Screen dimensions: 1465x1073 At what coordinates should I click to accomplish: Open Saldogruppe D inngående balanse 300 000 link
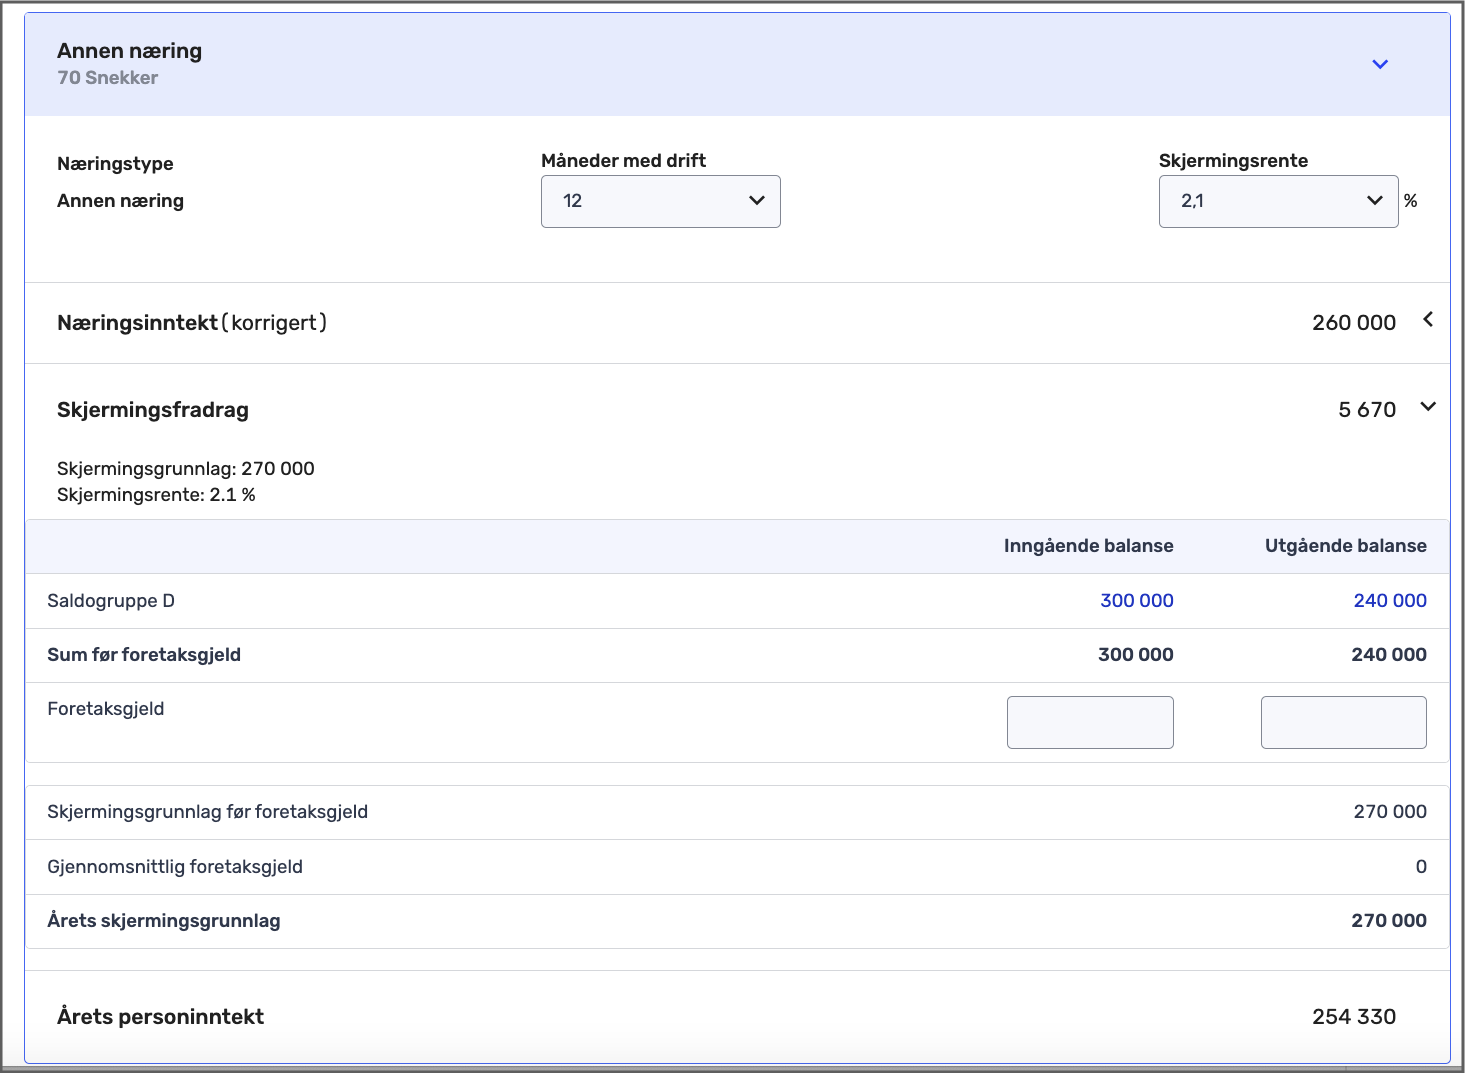[1136, 601]
